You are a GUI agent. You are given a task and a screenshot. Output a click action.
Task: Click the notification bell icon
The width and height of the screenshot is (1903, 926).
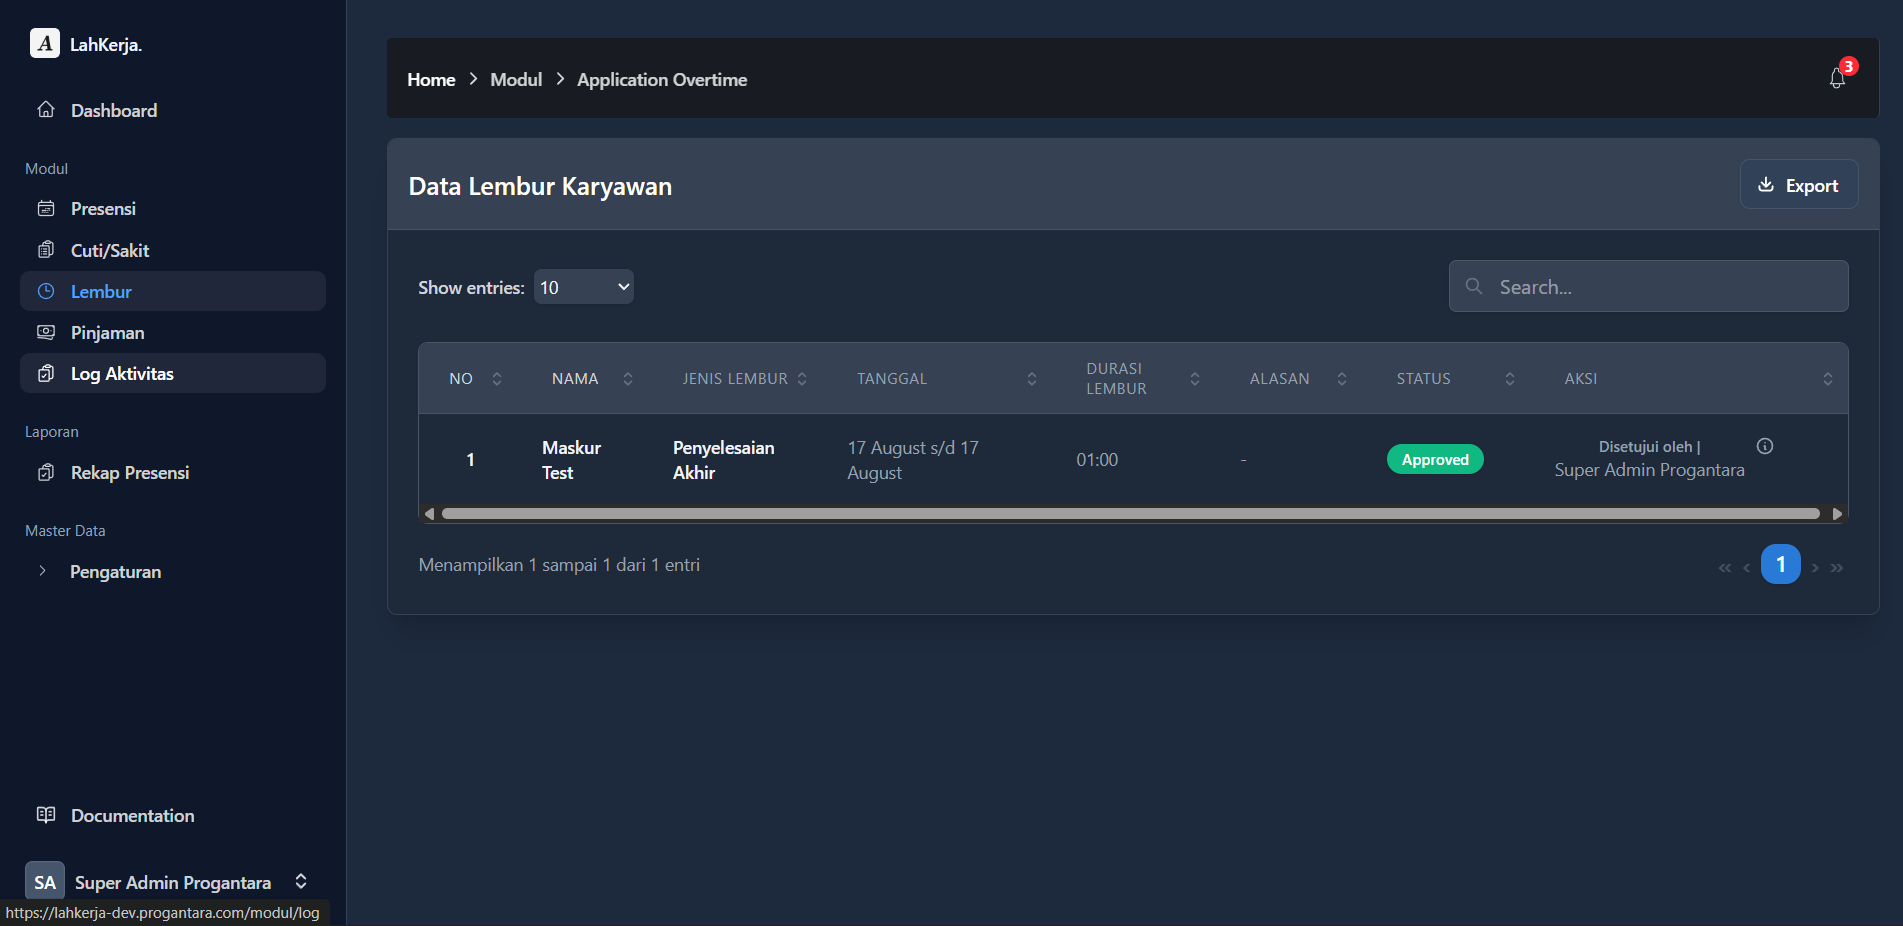(1837, 78)
